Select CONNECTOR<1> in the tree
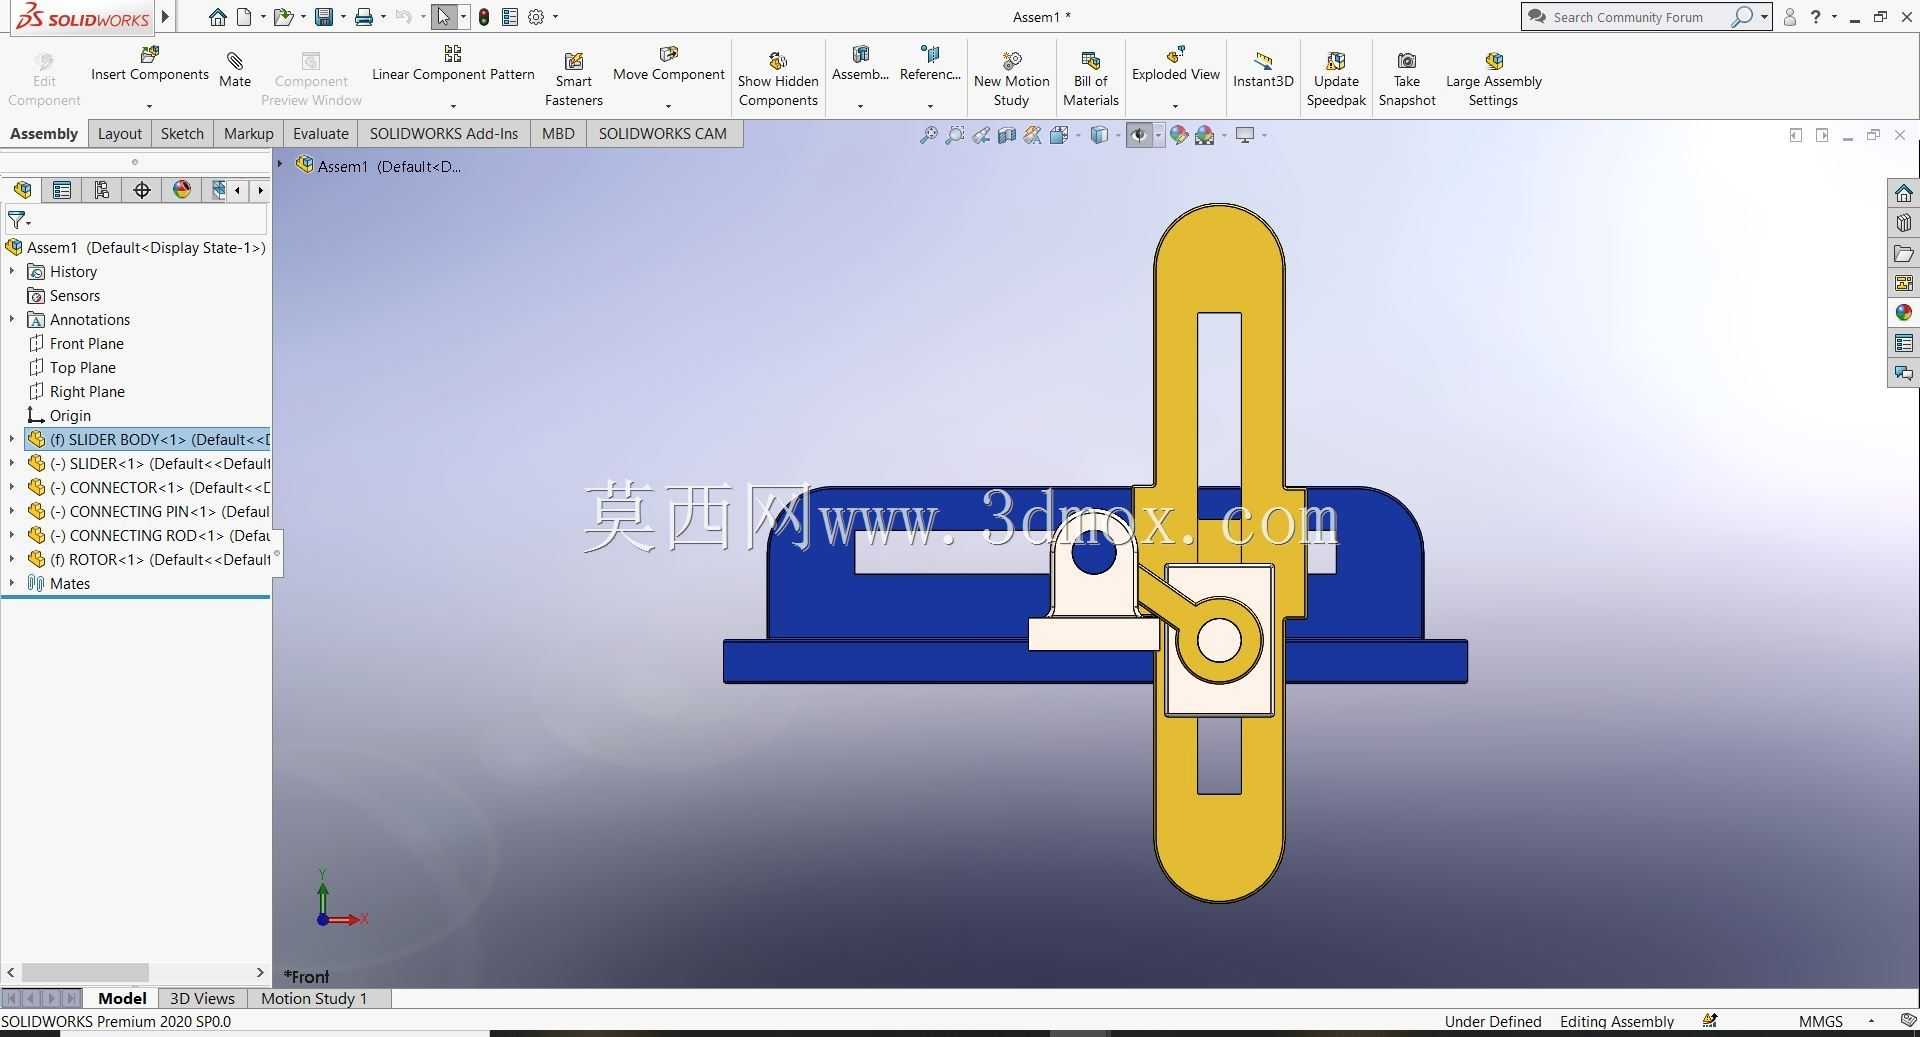This screenshot has width=1920, height=1037. coord(148,487)
